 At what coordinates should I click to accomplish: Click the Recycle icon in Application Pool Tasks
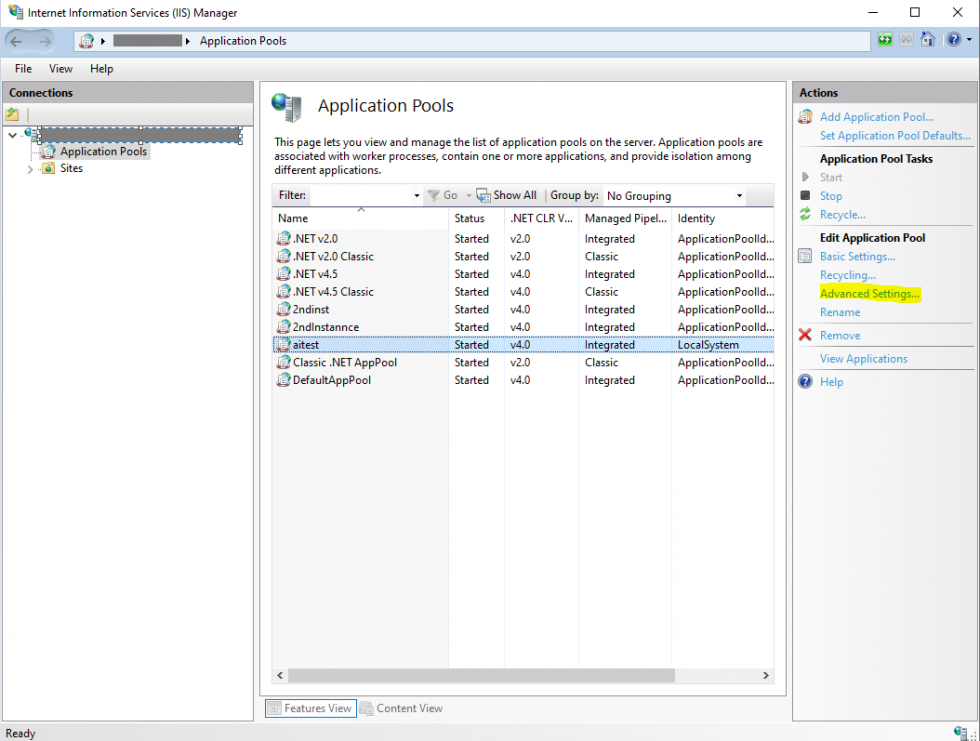(x=806, y=214)
